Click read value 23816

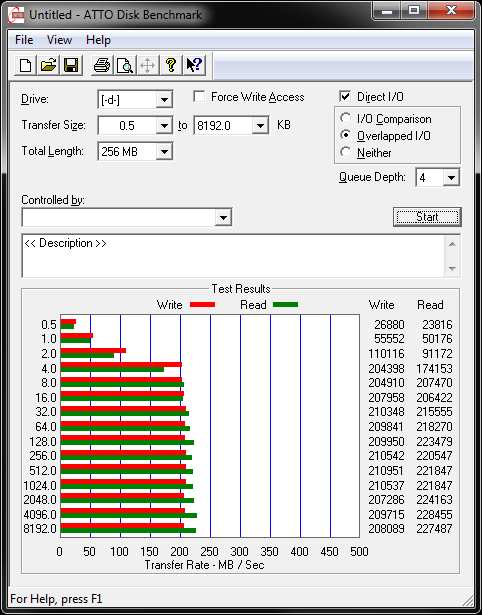coord(437,325)
